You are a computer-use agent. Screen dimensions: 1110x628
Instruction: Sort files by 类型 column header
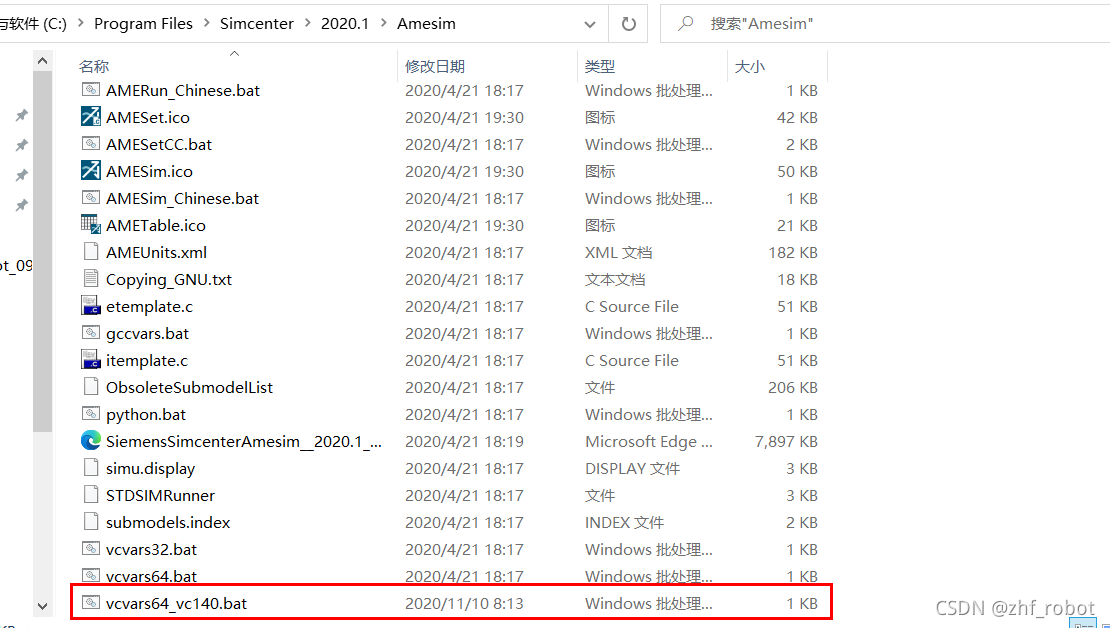click(600, 66)
